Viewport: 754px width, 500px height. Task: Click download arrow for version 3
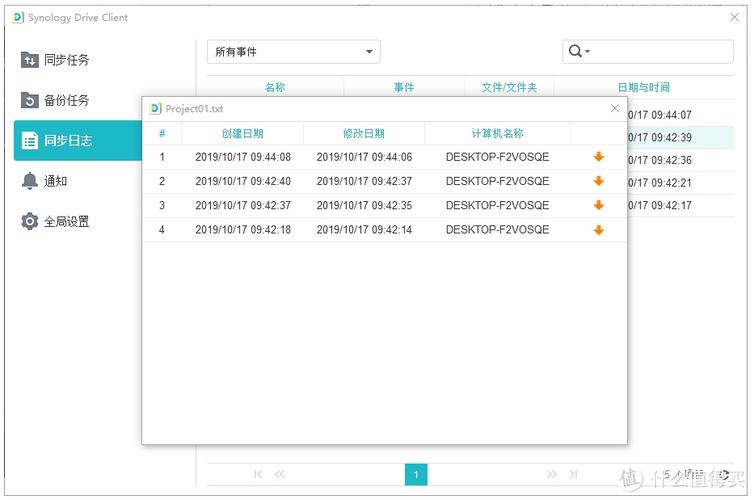[598, 205]
